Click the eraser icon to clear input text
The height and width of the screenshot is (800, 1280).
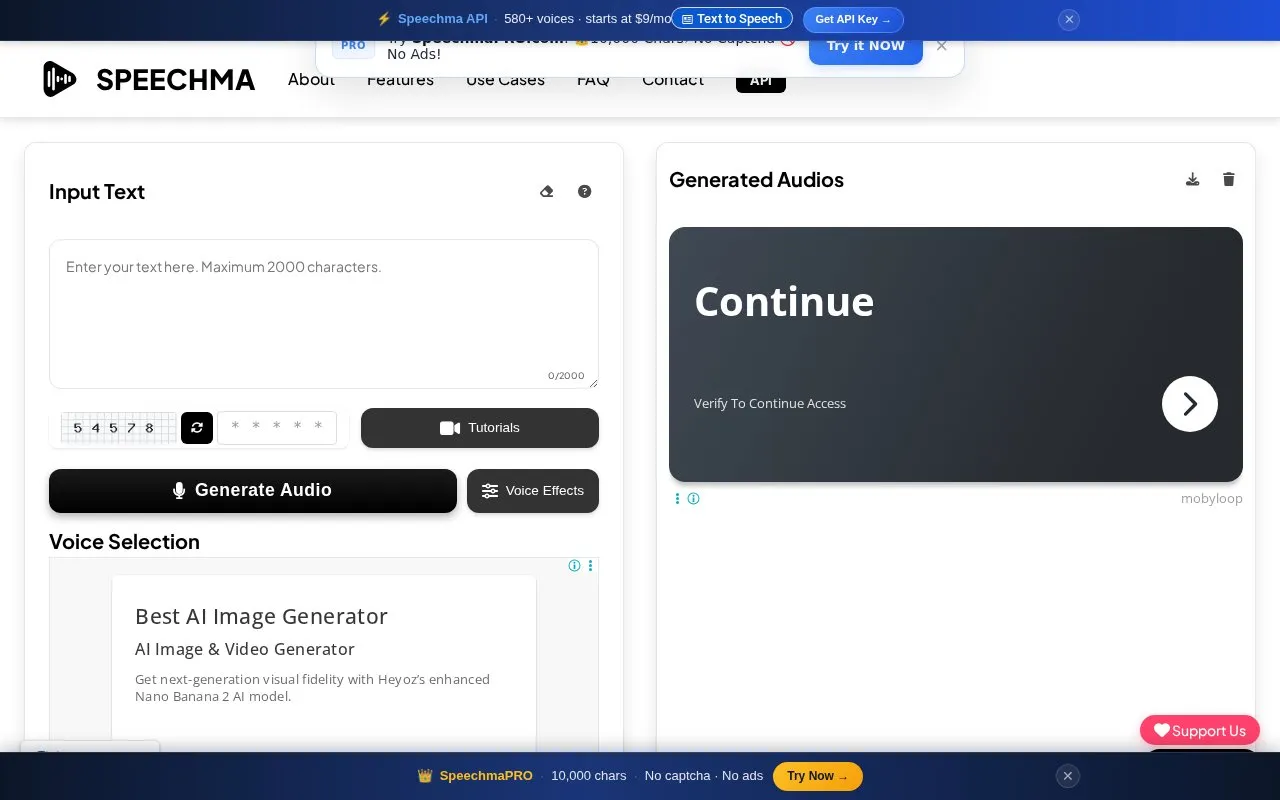click(x=546, y=191)
